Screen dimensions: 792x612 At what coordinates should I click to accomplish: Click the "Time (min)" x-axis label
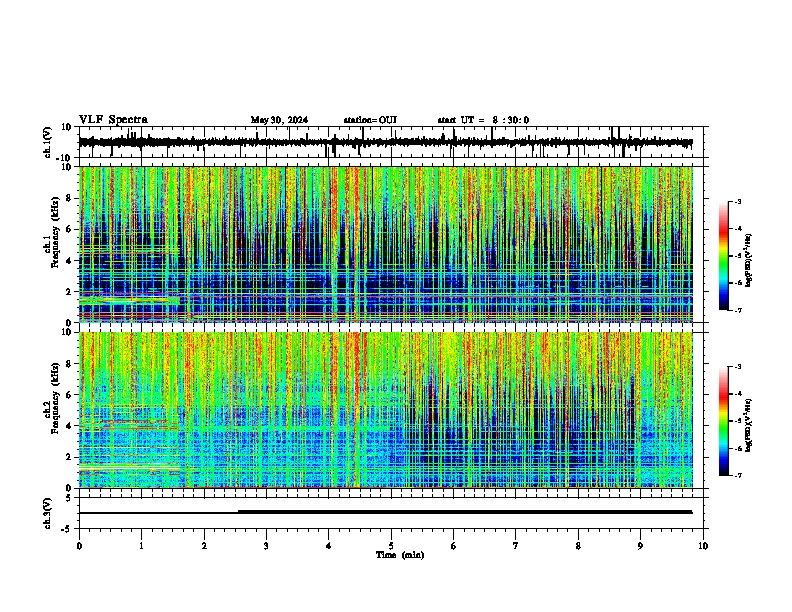pyautogui.click(x=400, y=555)
